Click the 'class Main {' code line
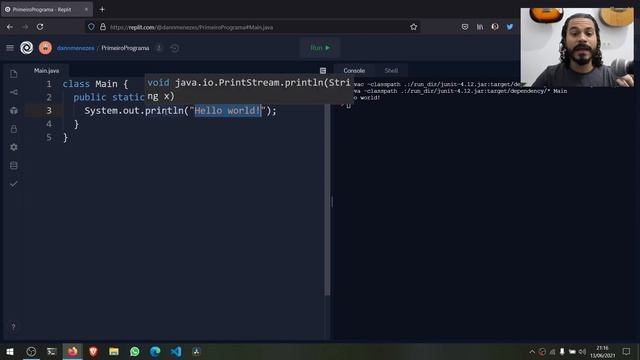Screen dimensions: 640x360 tap(95, 84)
